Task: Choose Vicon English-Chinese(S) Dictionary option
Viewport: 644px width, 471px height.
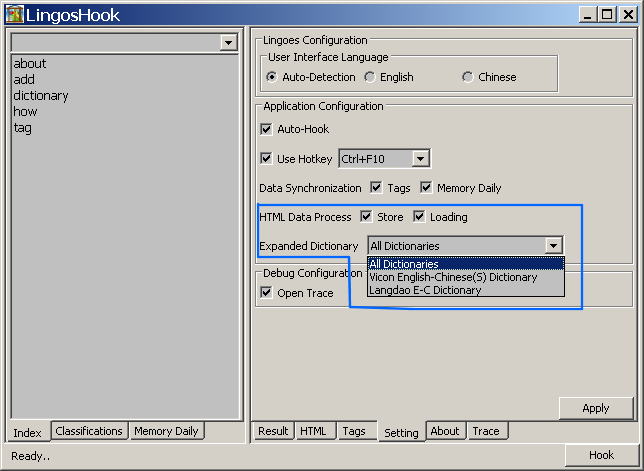Action: (466, 277)
